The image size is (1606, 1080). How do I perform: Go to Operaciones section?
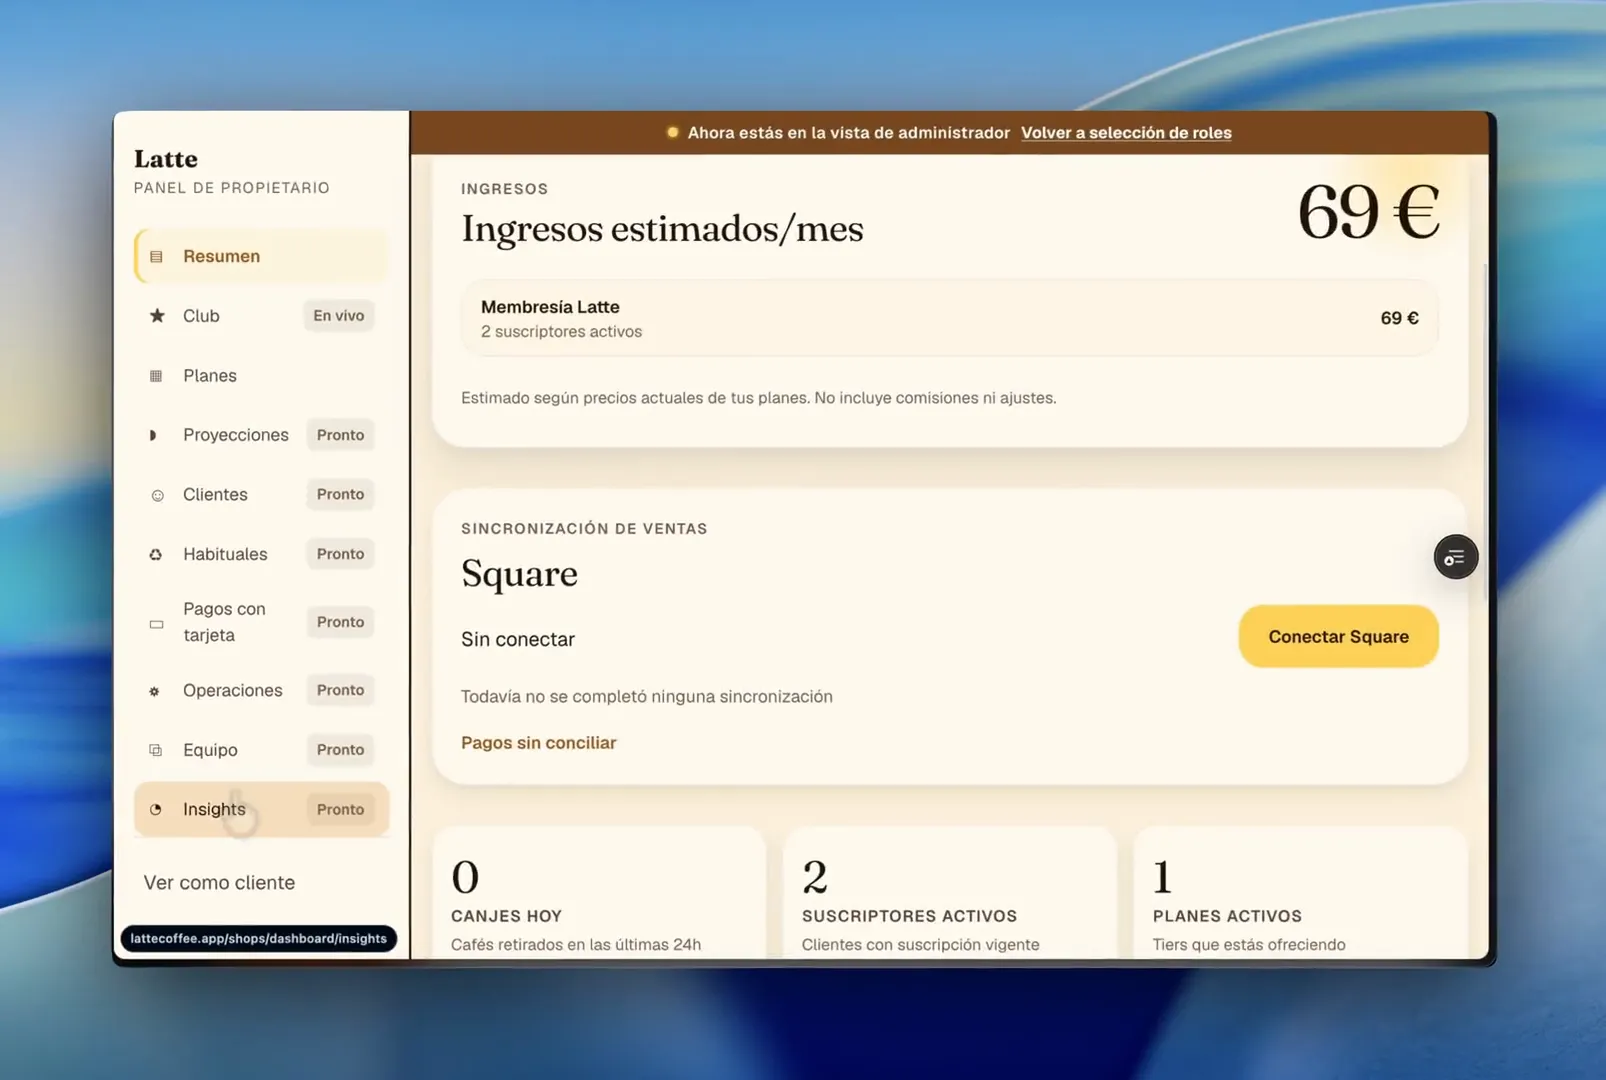pos(261,691)
